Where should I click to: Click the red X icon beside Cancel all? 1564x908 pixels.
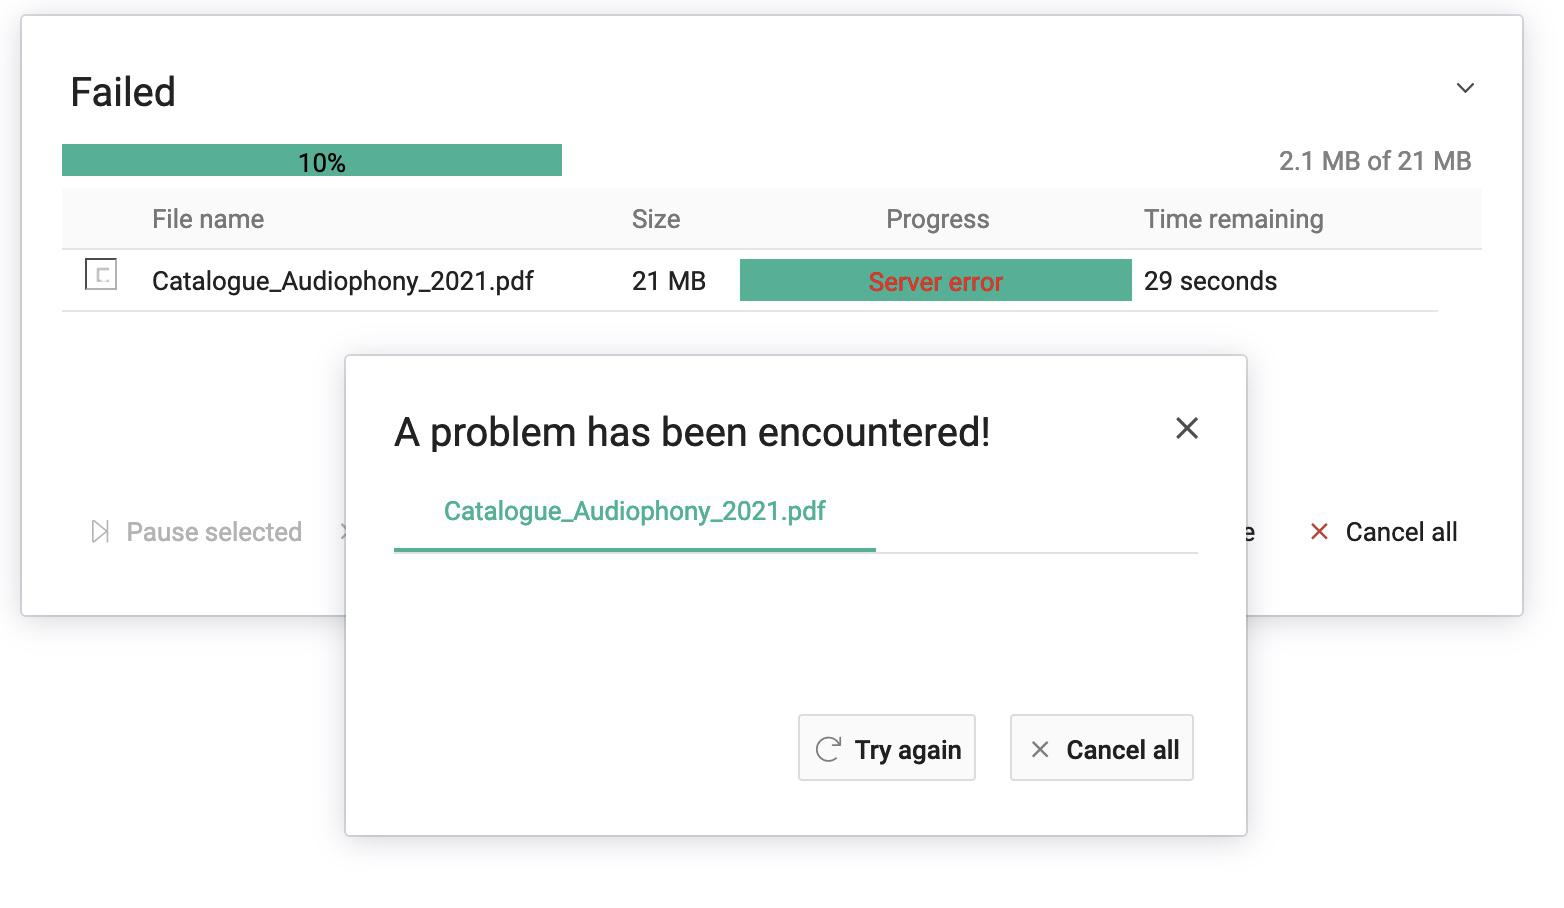click(1319, 531)
